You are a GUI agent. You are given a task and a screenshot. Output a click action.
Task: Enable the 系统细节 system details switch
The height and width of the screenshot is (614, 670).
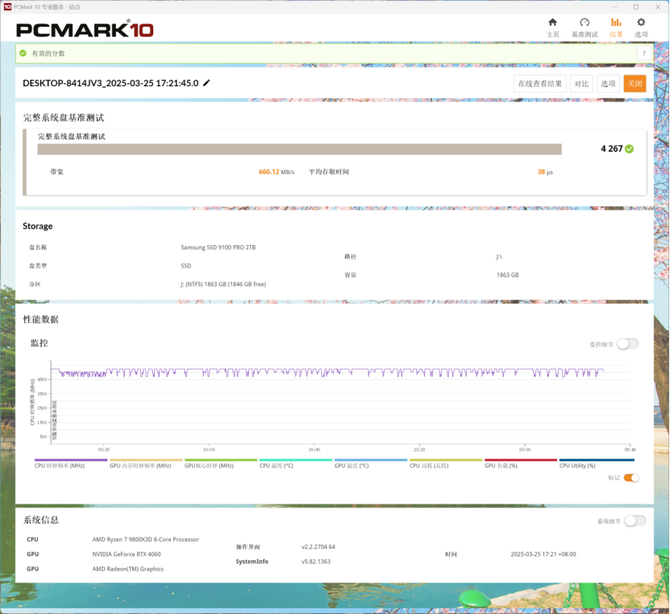click(x=634, y=521)
